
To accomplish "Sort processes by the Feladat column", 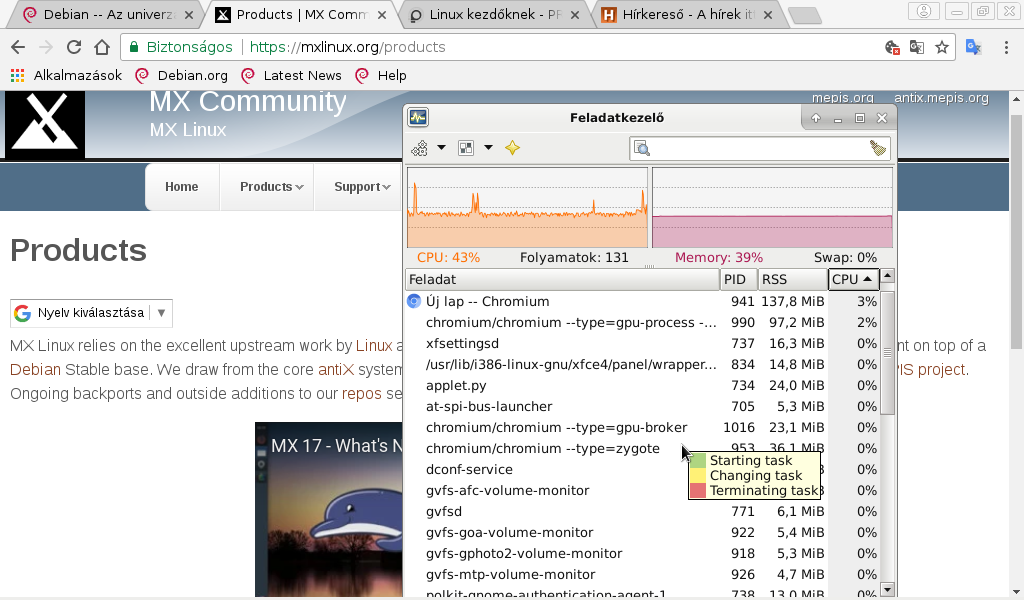I will [x=562, y=279].
